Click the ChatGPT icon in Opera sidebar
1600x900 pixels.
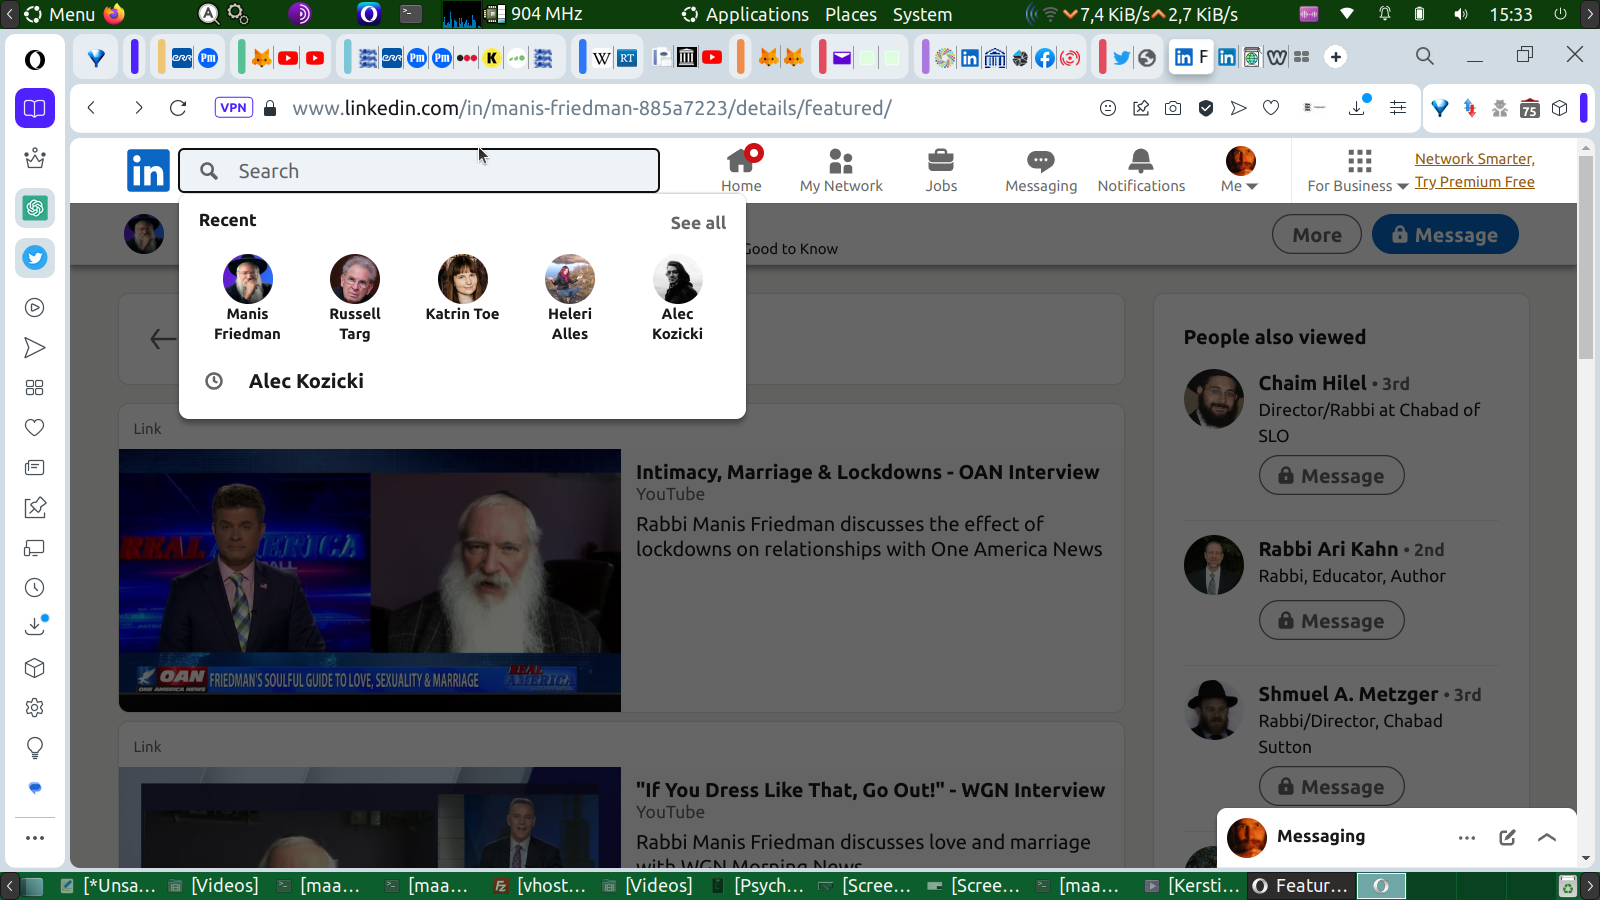pyautogui.click(x=35, y=208)
